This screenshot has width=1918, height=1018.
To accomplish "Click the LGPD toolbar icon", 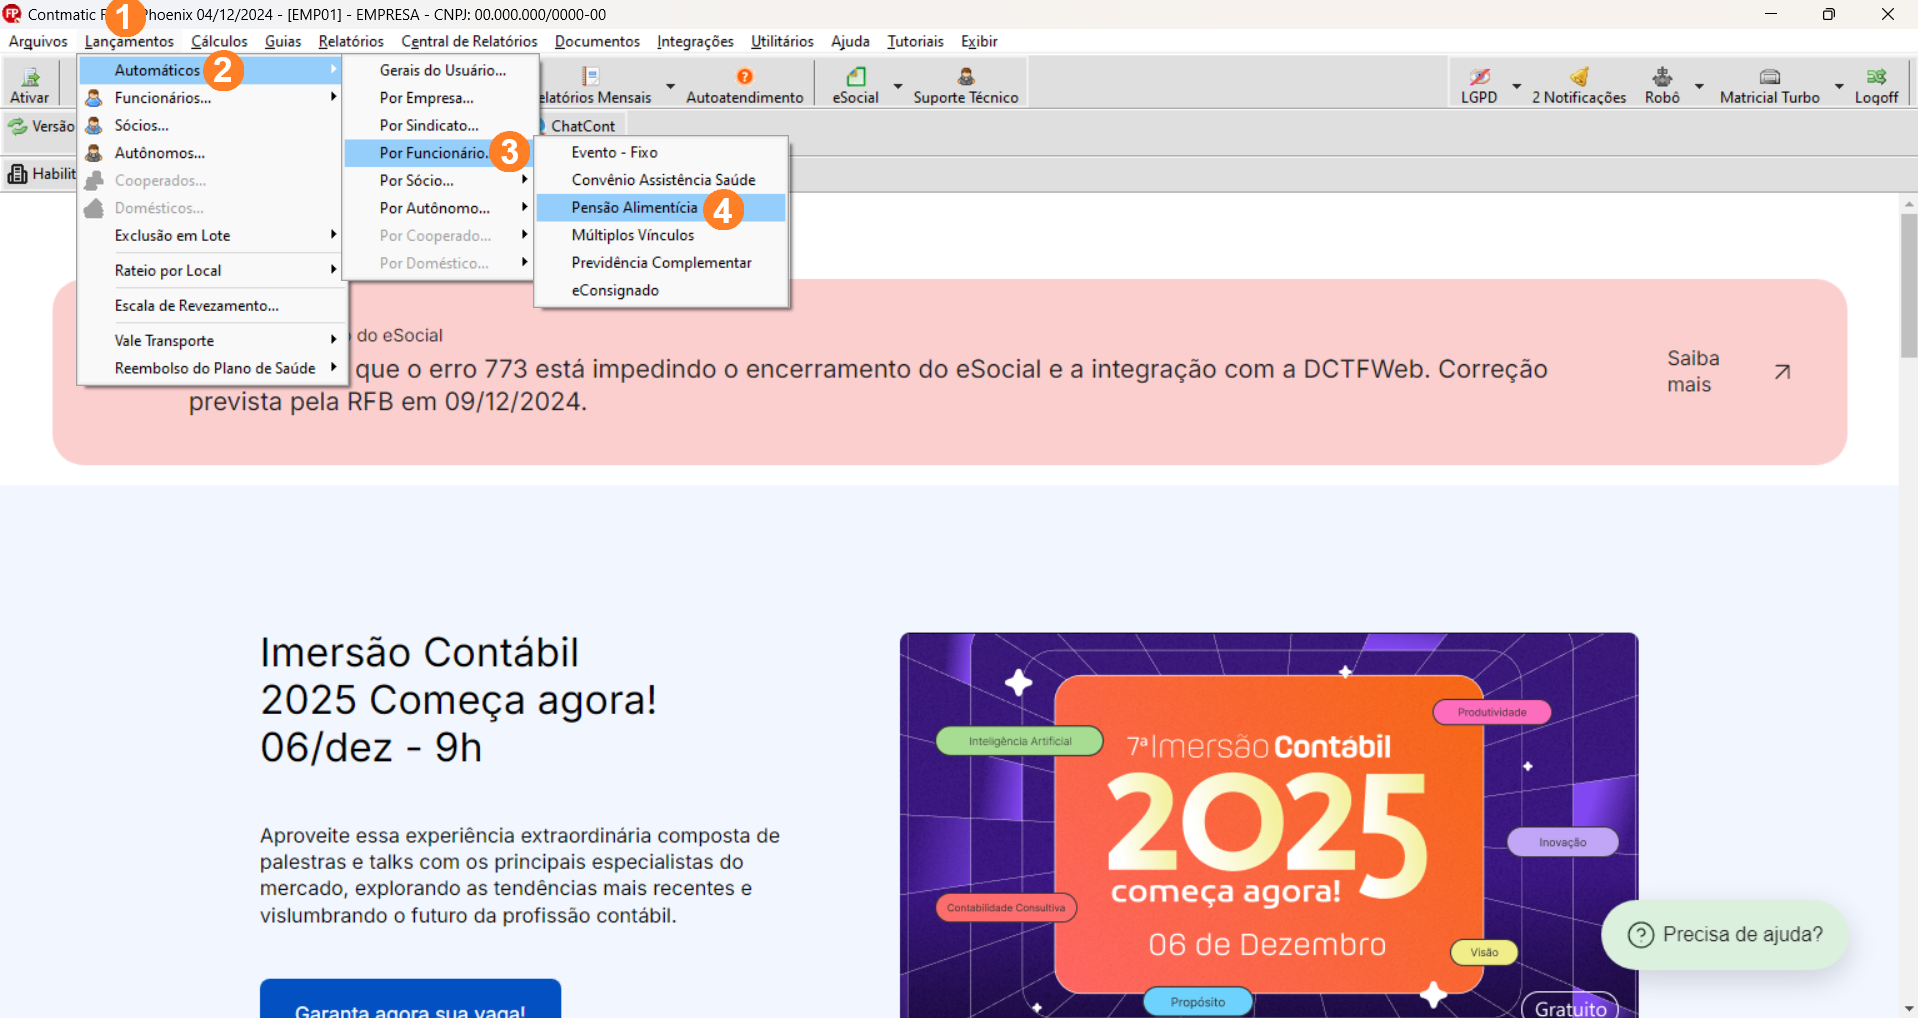I will click(x=1479, y=78).
